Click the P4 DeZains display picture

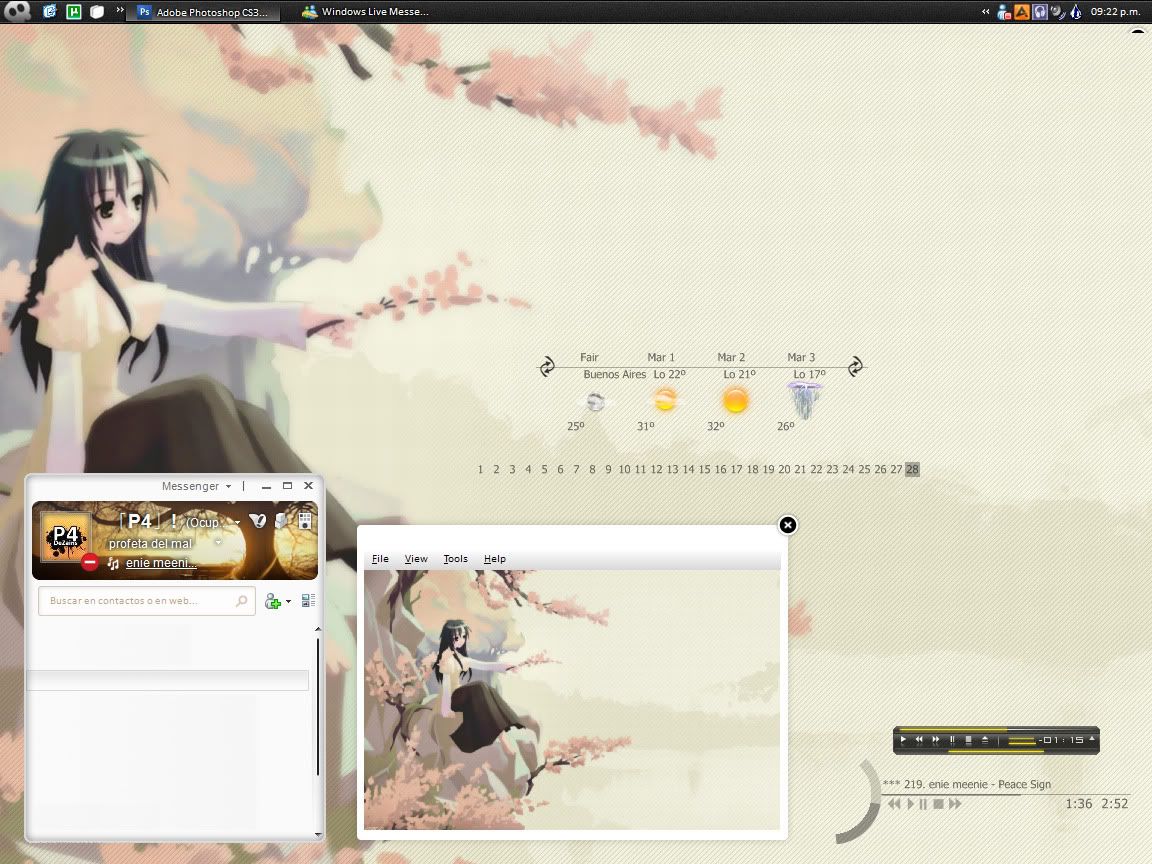click(x=65, y=537)
